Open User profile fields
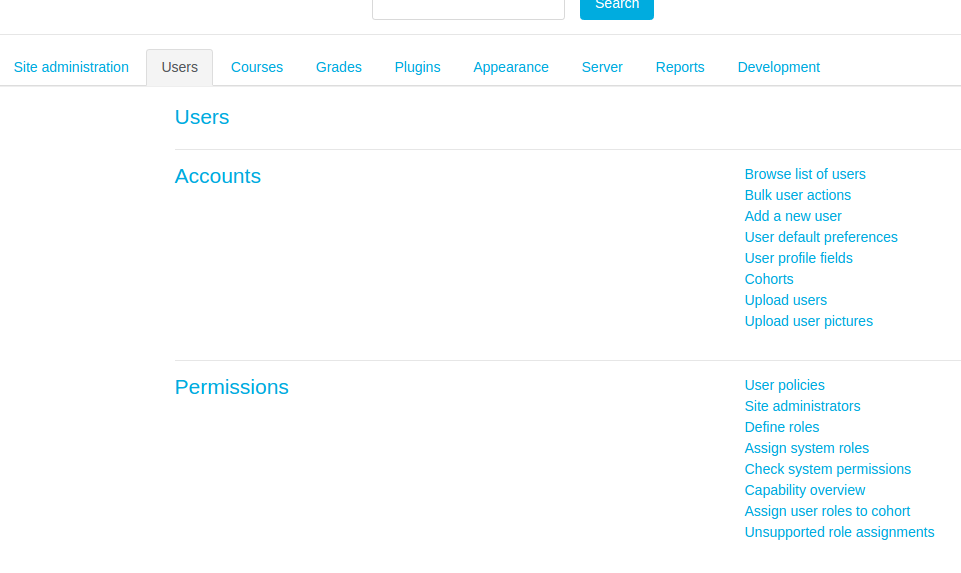961x573 pixels. 798,259
